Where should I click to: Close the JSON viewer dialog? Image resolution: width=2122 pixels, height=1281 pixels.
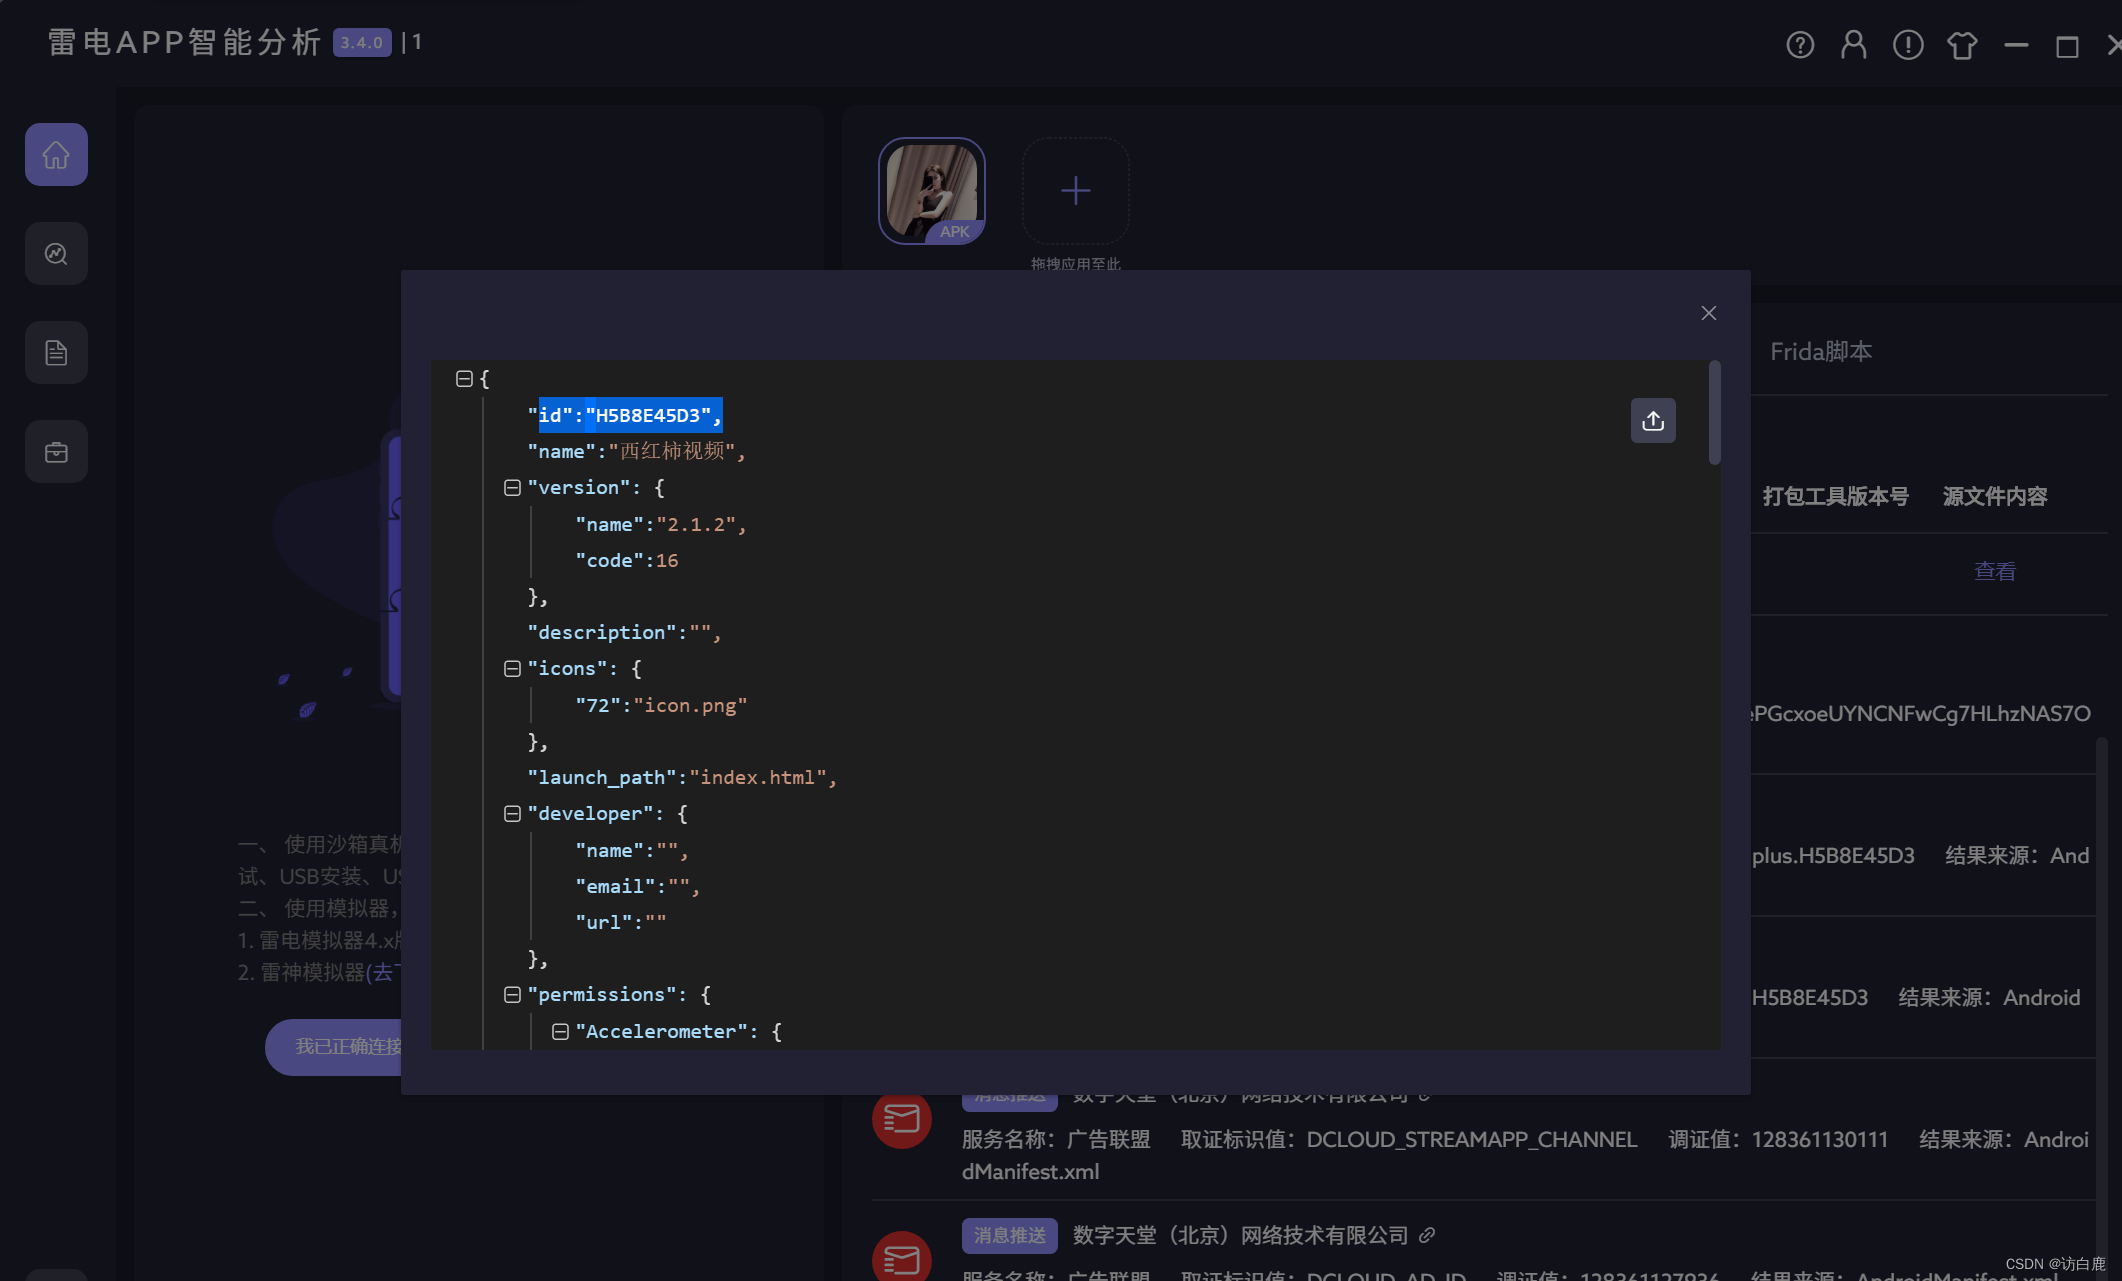[1709, 313]
